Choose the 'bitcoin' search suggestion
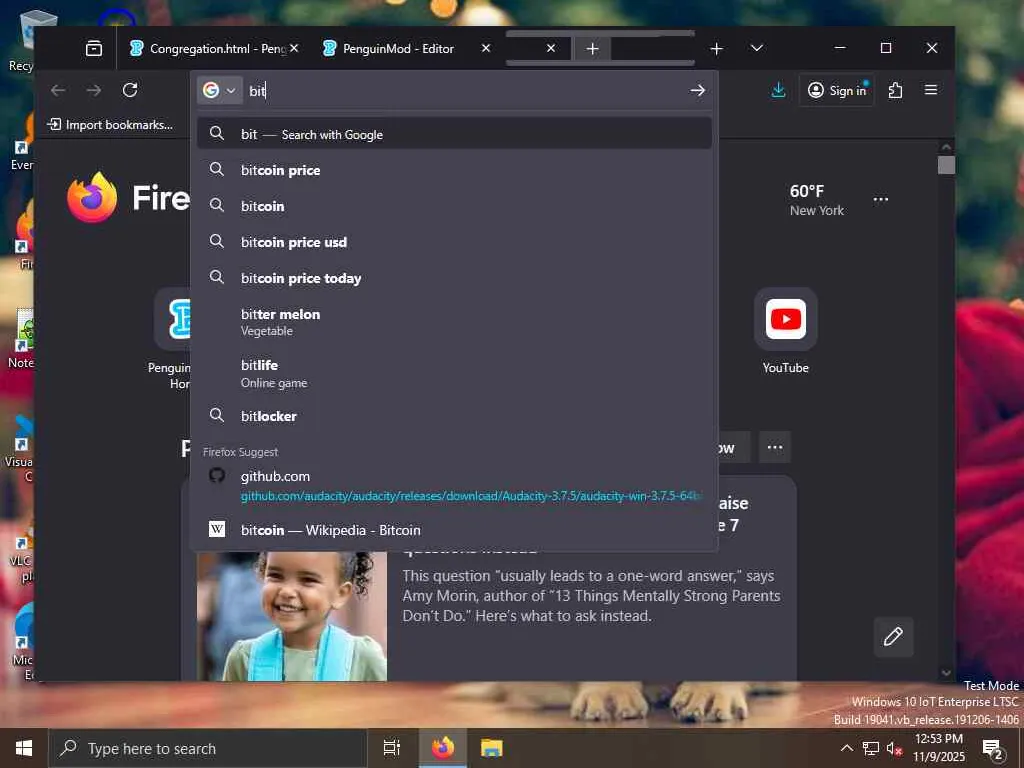Viewport: 1024px width, 768px height. click(x=455, y=206)
